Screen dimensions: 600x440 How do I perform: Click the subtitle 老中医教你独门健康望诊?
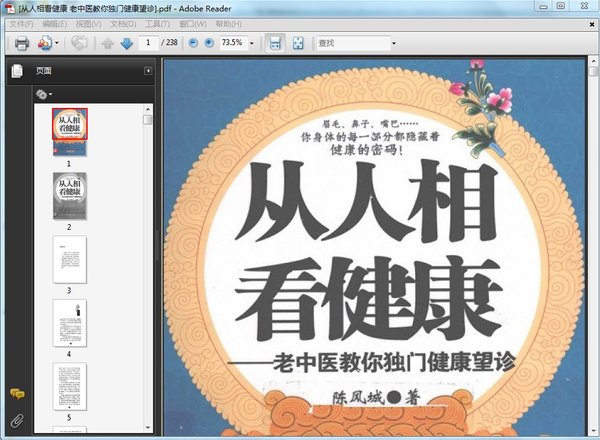click(x=394, y=362)
